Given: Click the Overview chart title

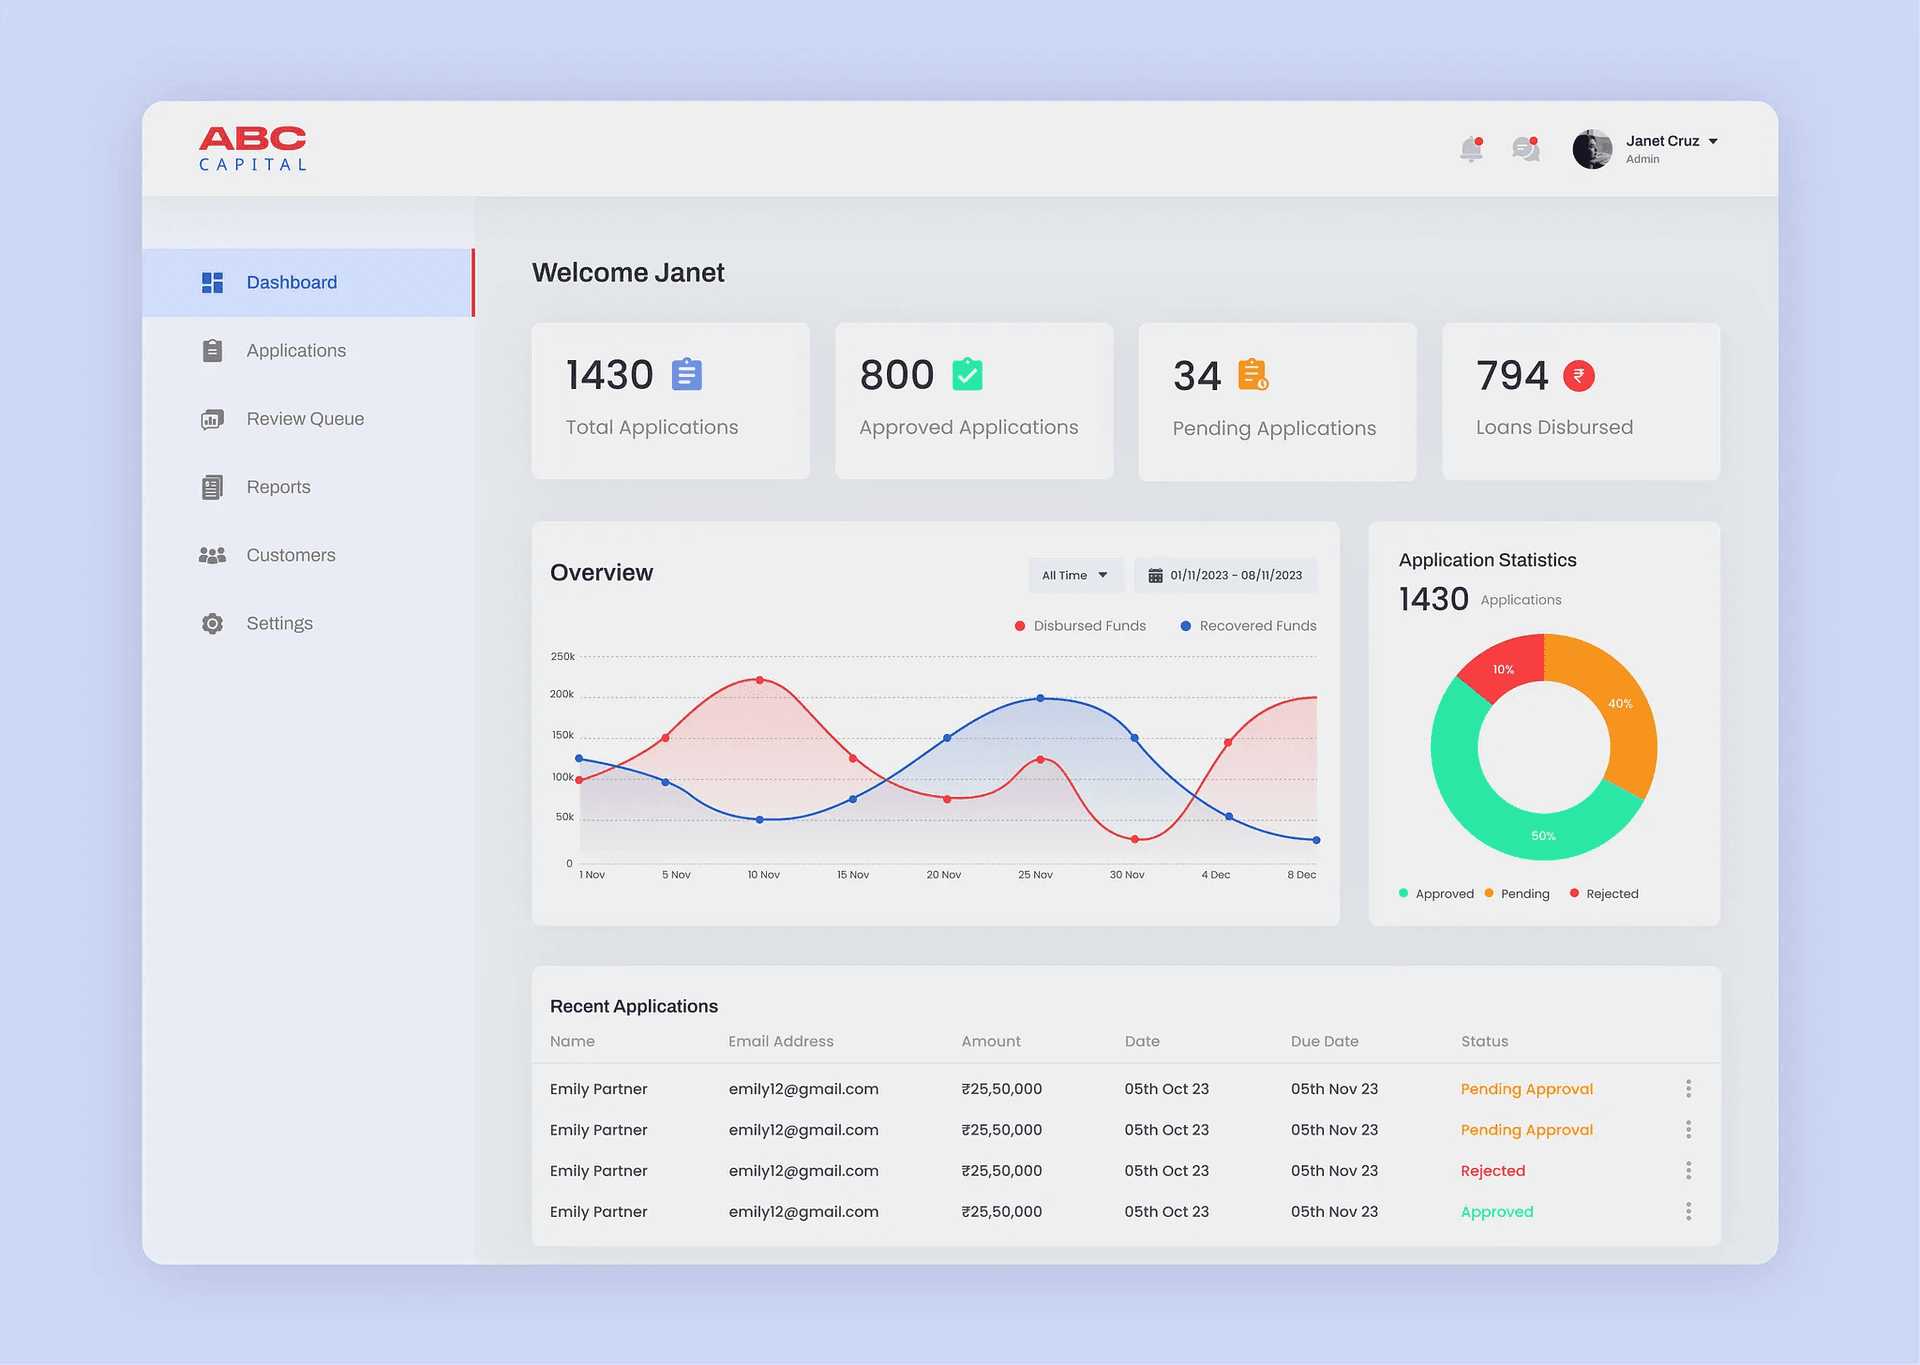Looking at the screenshot, I should click(x=601, y=573).
